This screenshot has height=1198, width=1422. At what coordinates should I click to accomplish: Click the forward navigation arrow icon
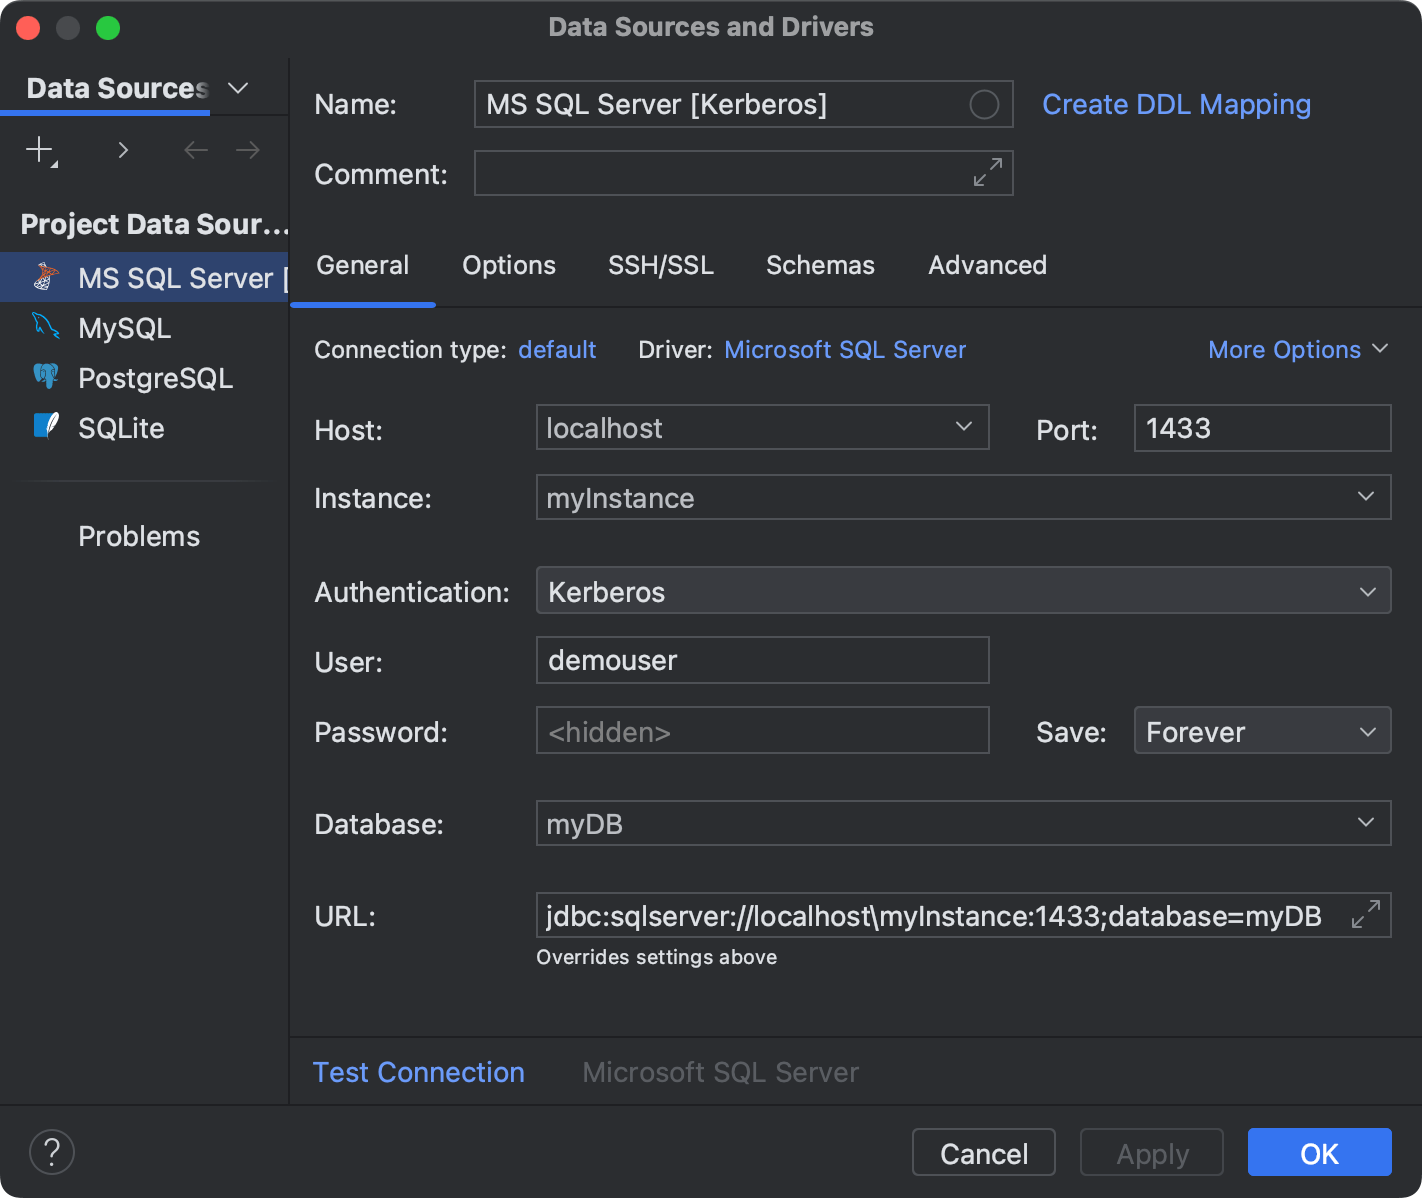point(247,150)
